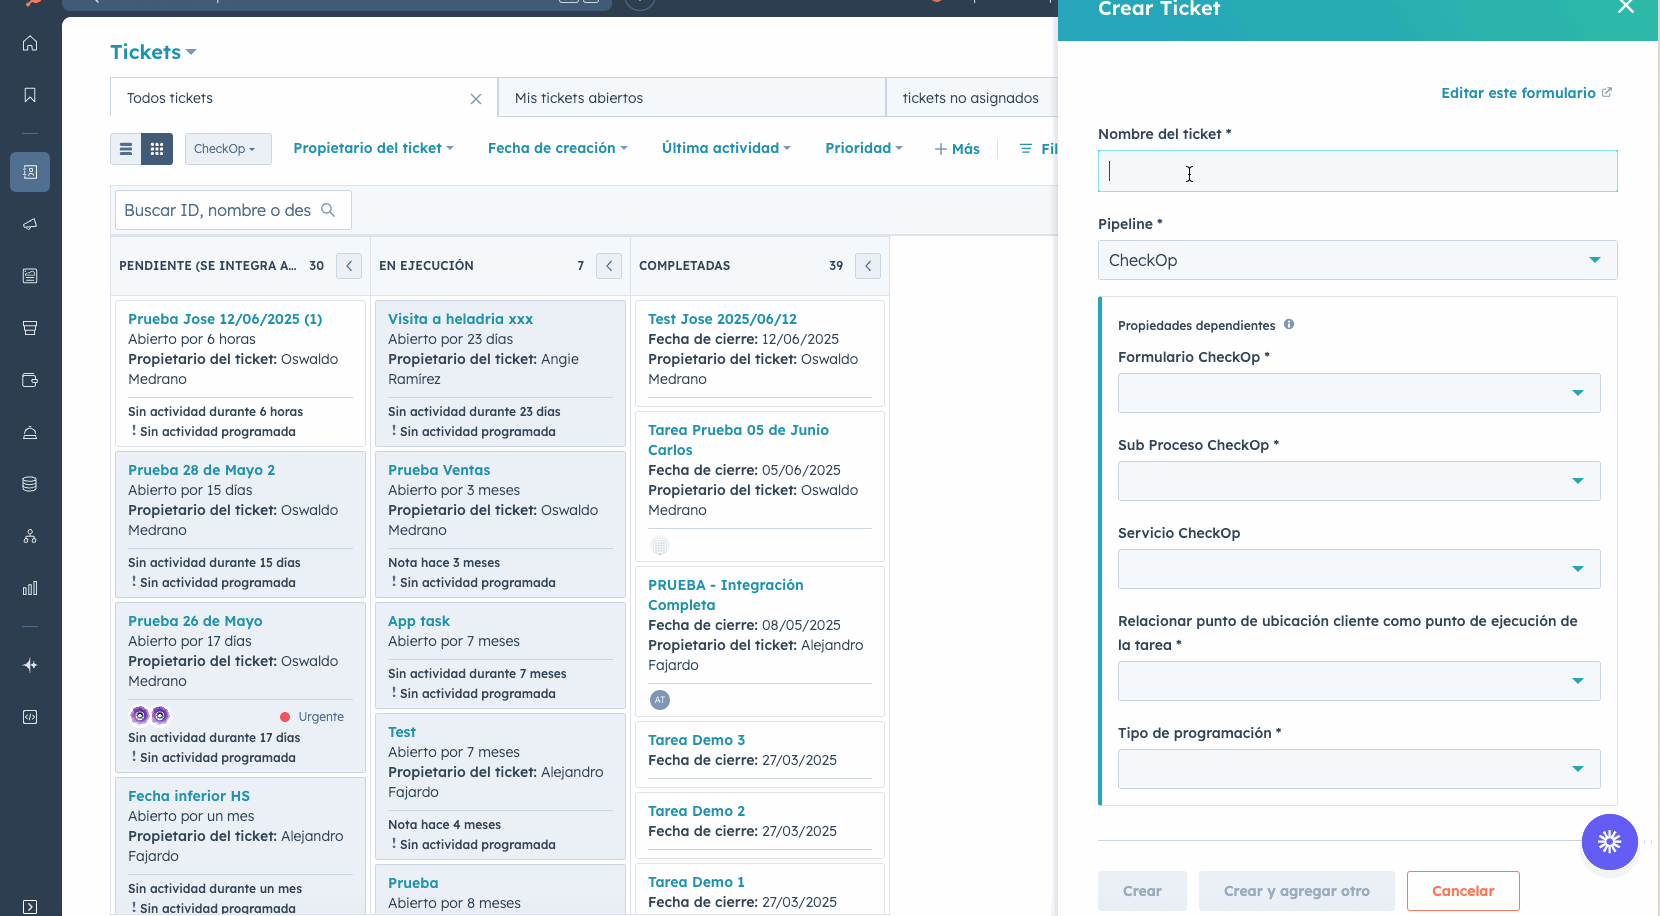
Task: Click Editar este formulario link
Action: point(1526,93)
